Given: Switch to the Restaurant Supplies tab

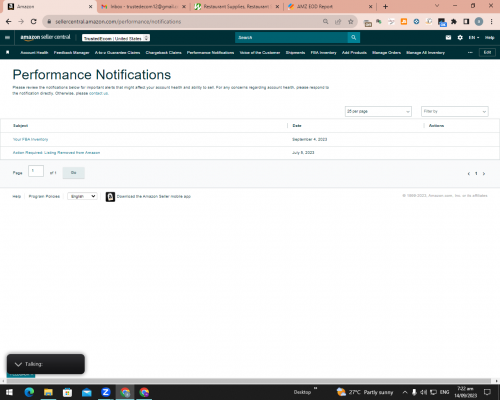Looking at the screenshot, I should click(236, 7).
